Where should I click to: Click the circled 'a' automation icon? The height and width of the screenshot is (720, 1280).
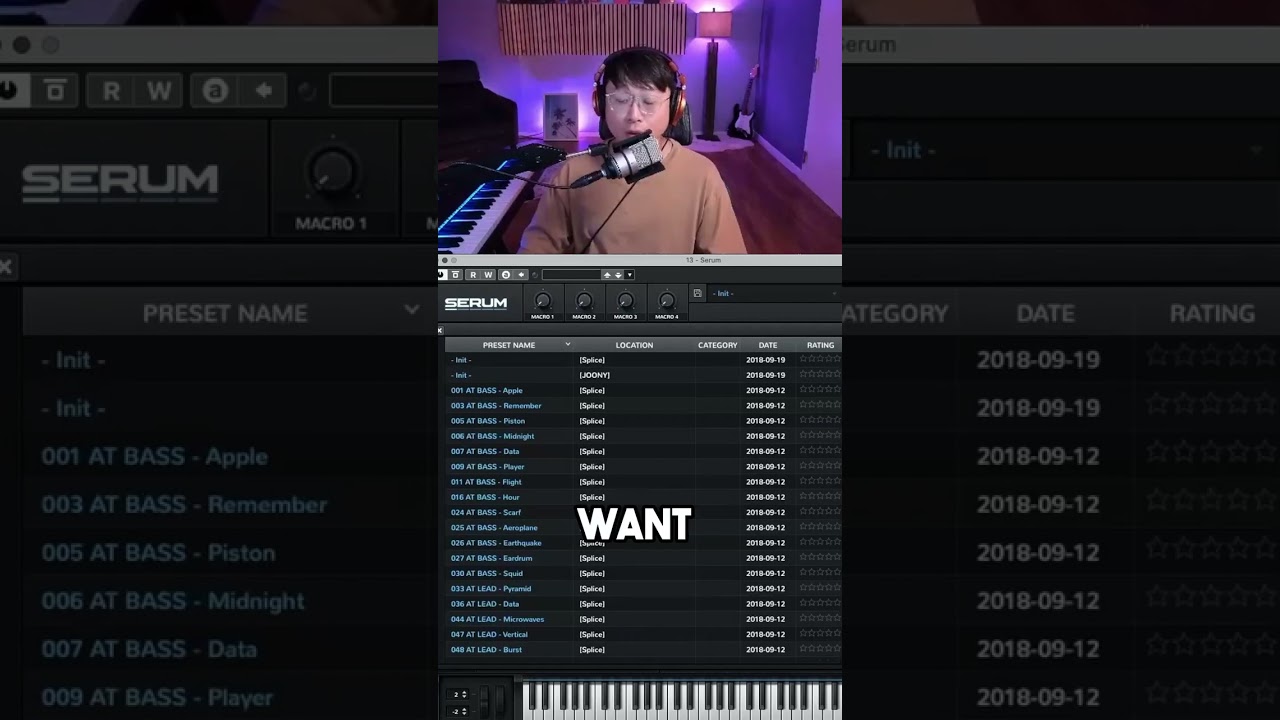506,275
